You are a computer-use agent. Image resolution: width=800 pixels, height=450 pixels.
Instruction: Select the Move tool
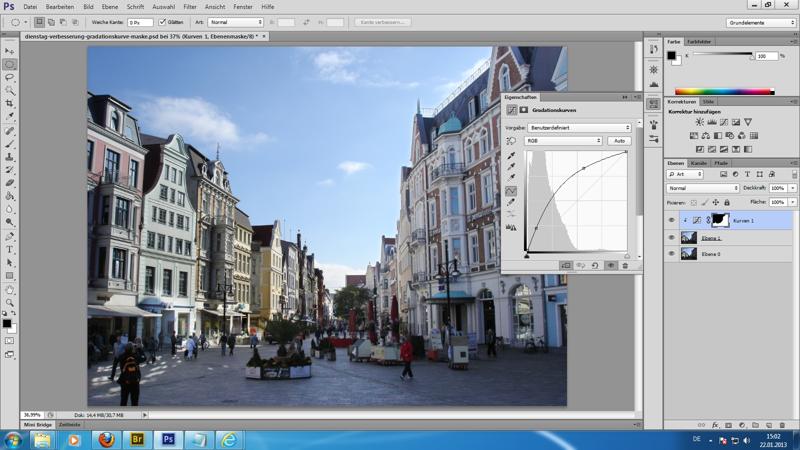coord(10,50)
